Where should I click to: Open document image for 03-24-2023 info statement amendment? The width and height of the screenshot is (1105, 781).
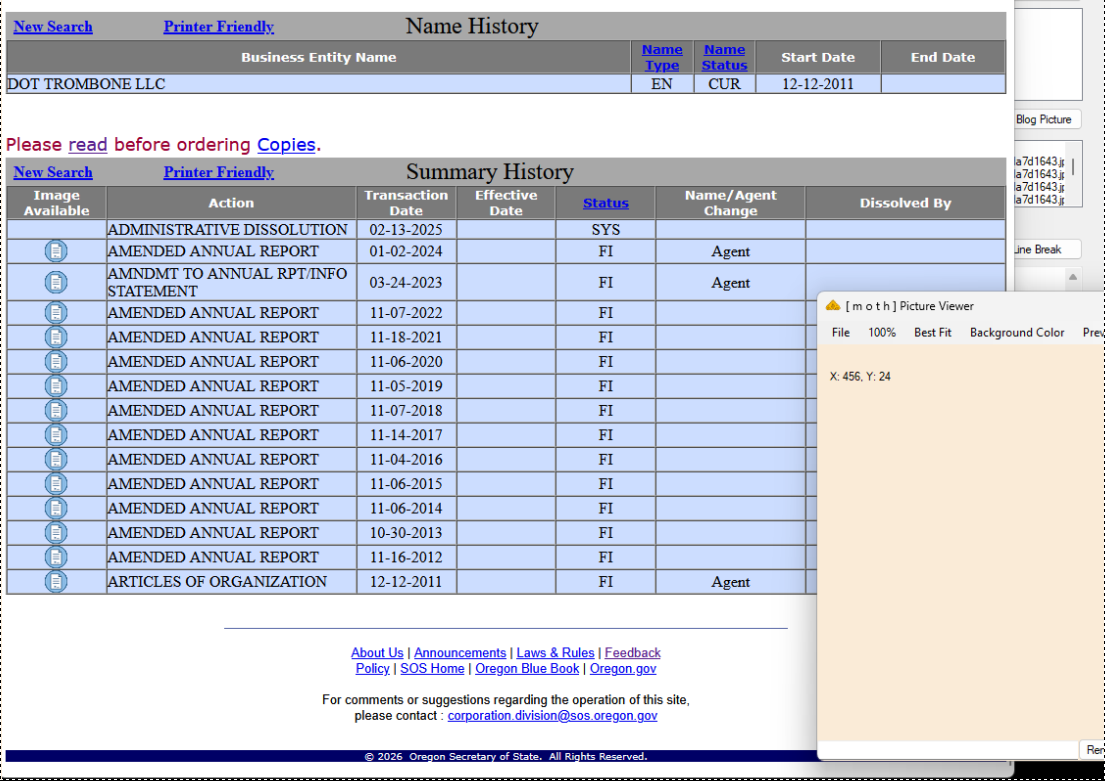[56, 283]
